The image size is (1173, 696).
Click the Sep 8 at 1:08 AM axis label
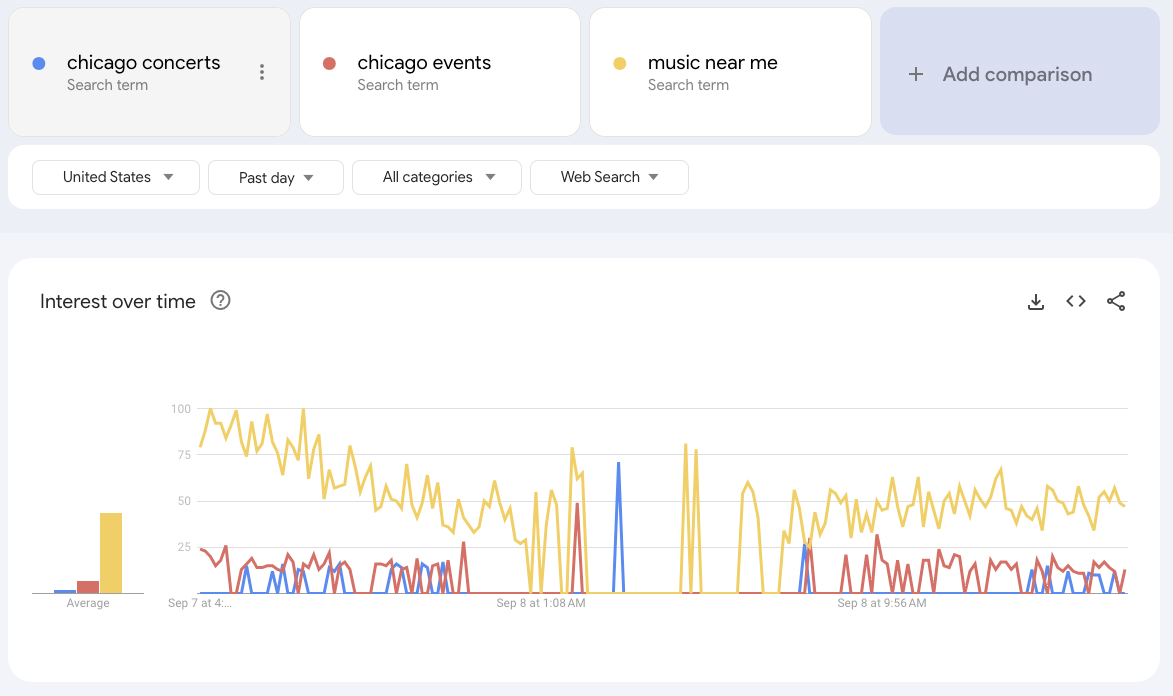[541, 603]
